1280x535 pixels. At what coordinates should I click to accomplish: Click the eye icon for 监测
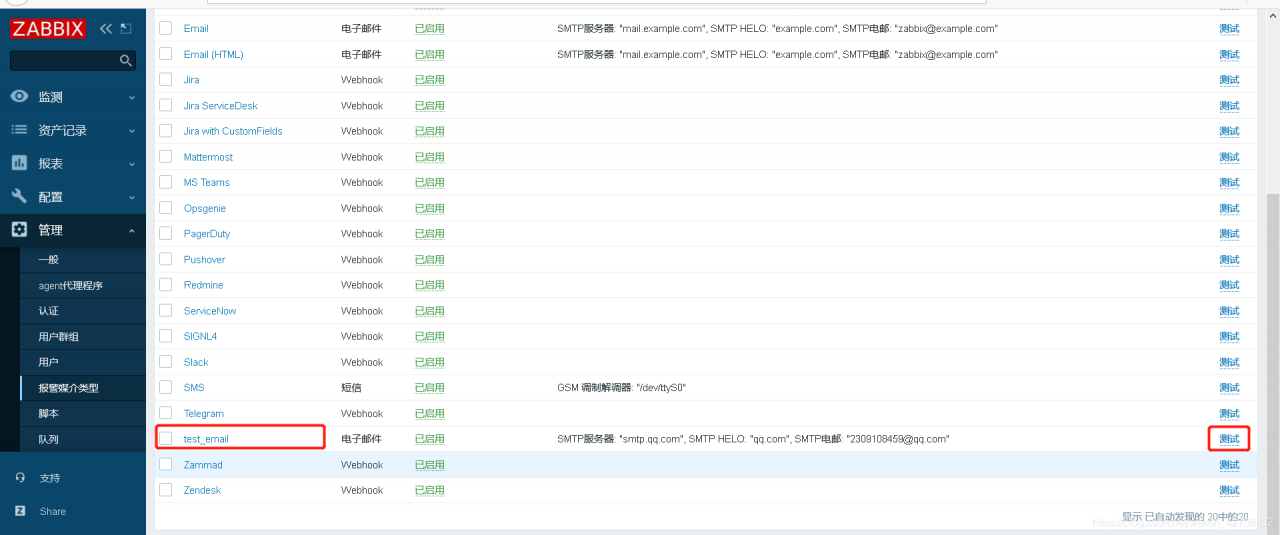pyautogui.click(x=19, y=97)
